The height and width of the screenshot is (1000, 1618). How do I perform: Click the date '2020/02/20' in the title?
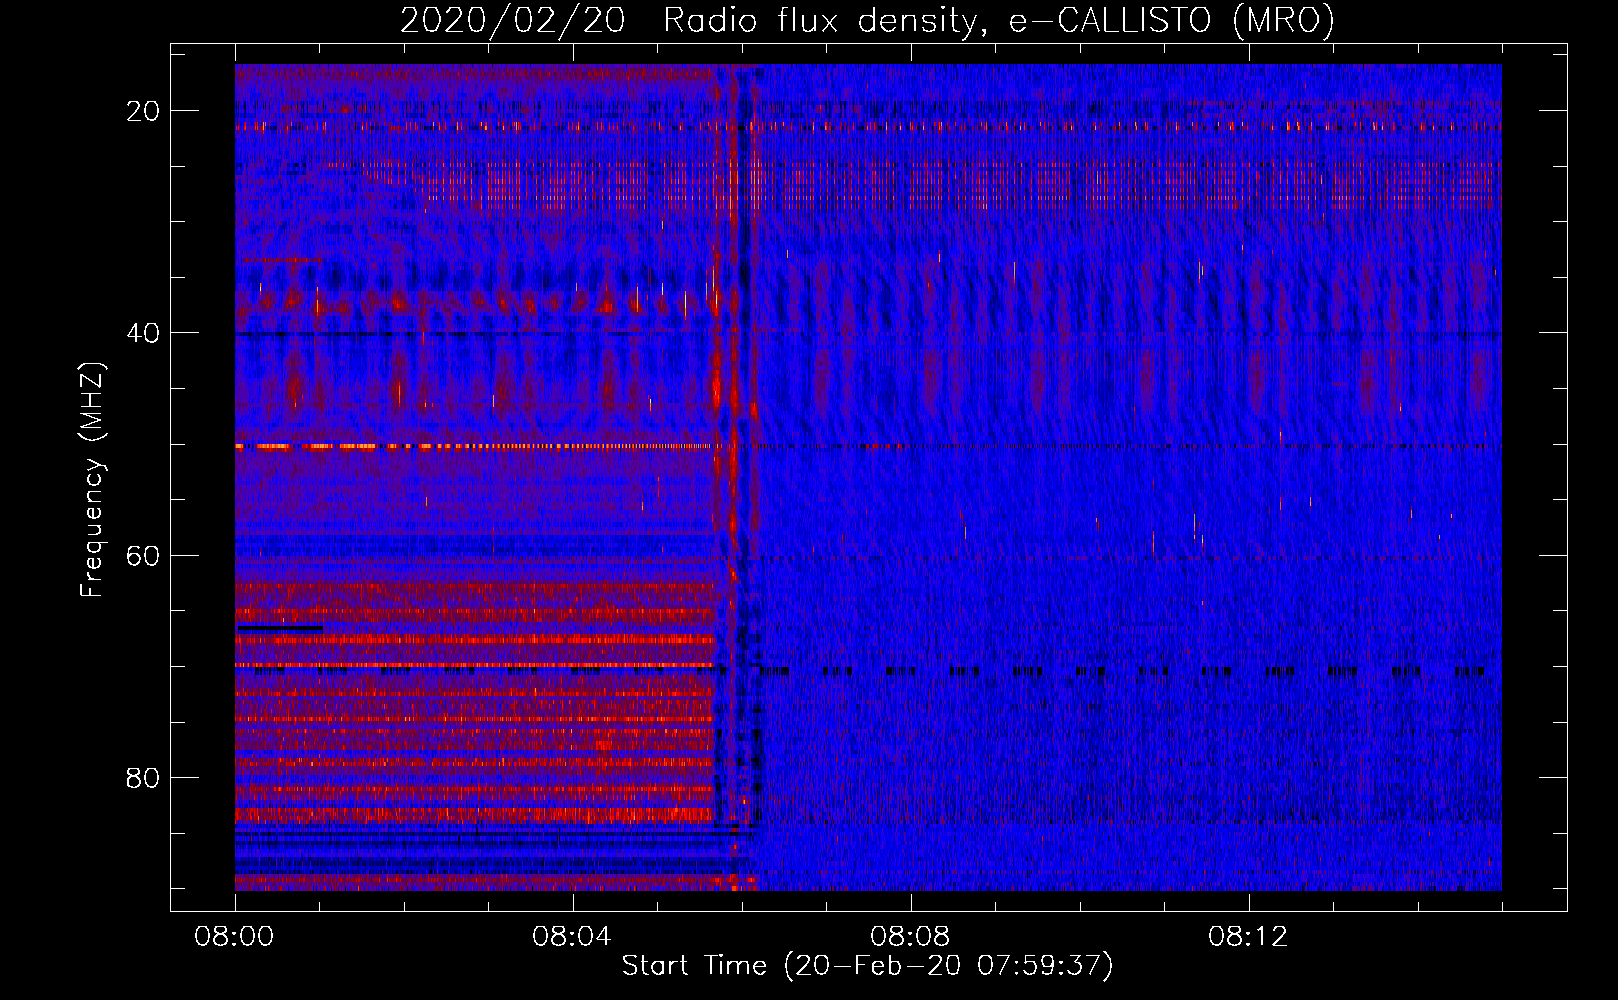(513, 20)
